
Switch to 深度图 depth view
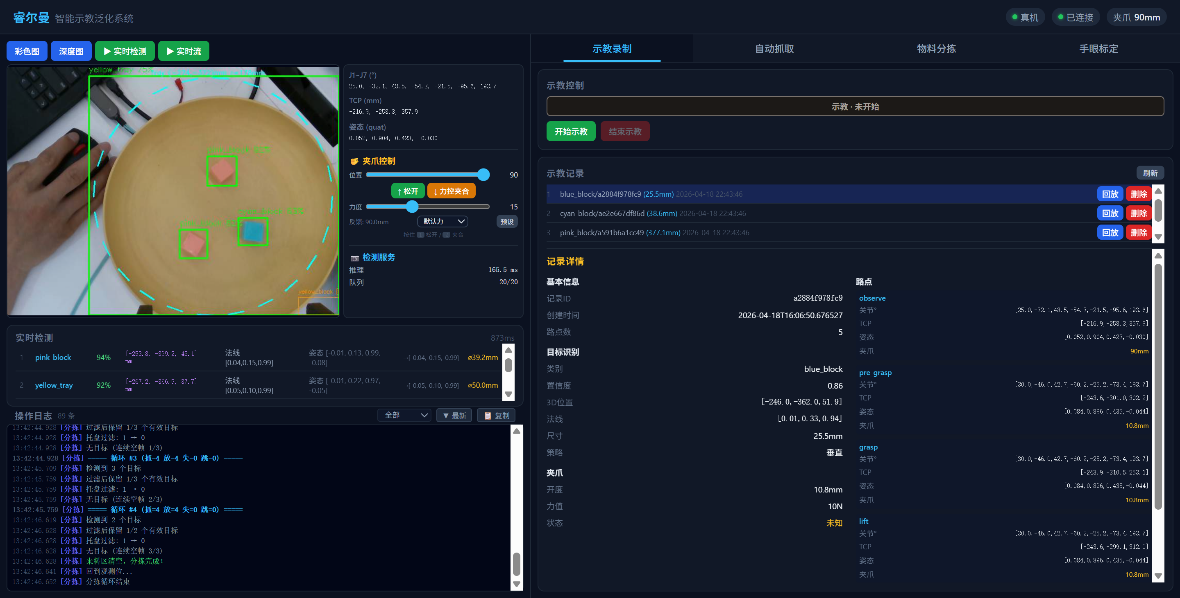(71, 51)
